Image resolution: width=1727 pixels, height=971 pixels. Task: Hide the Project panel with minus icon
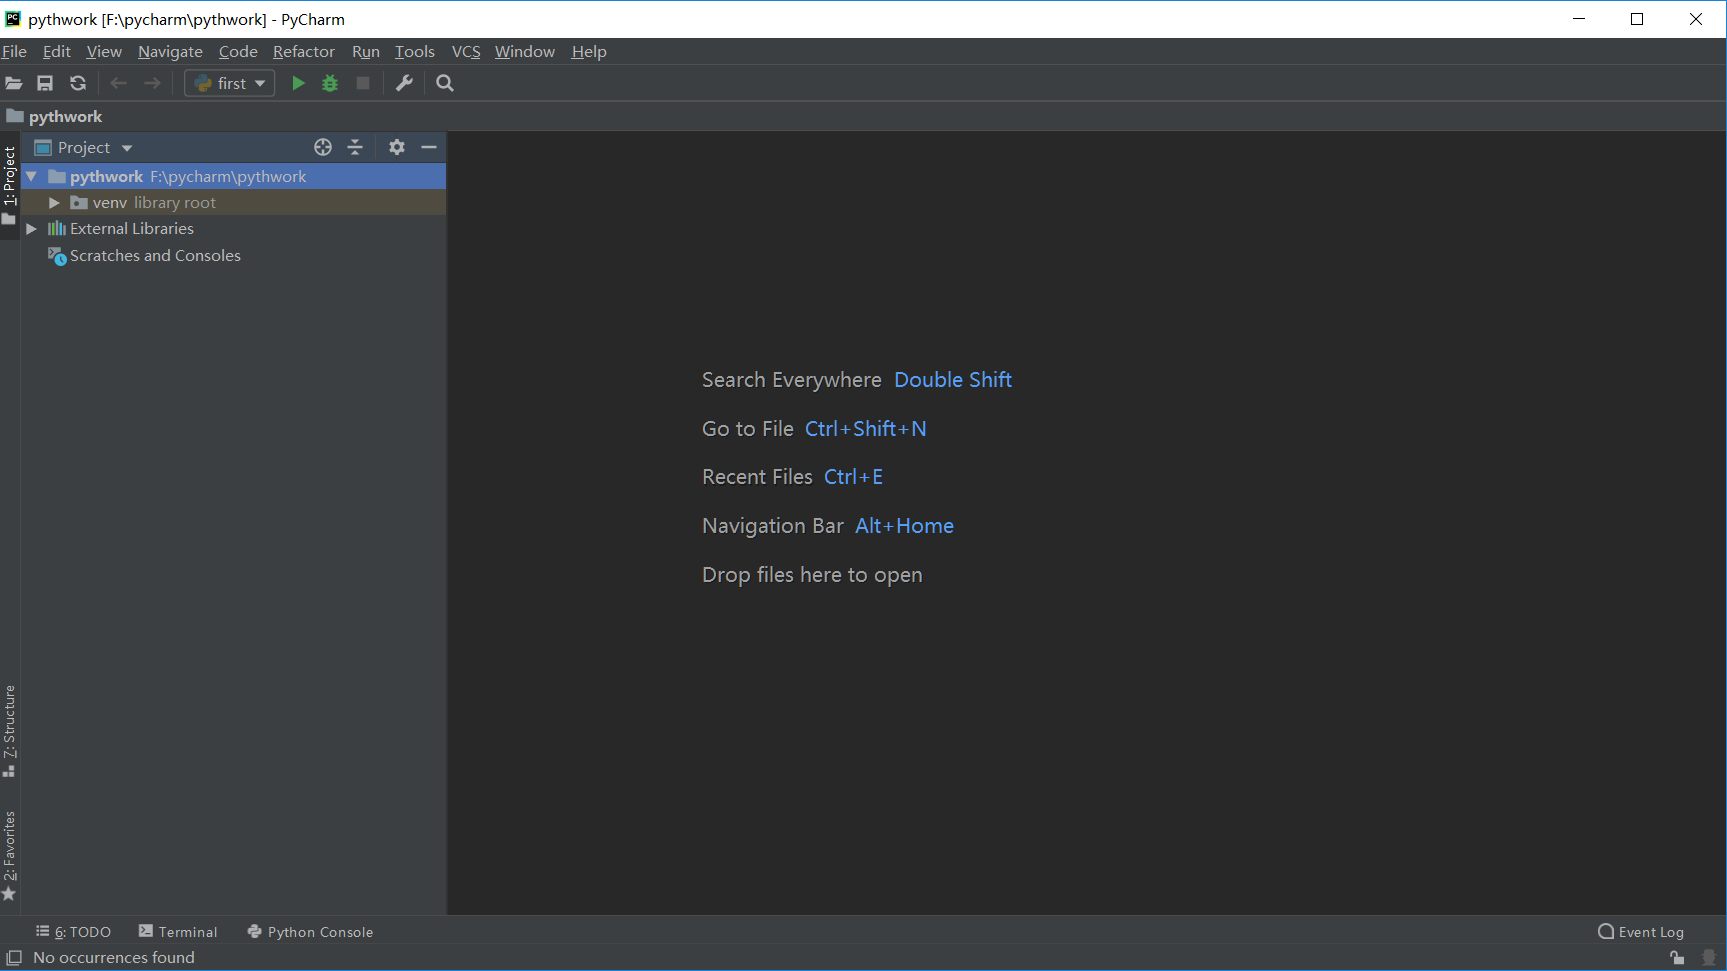click(429, 147)
